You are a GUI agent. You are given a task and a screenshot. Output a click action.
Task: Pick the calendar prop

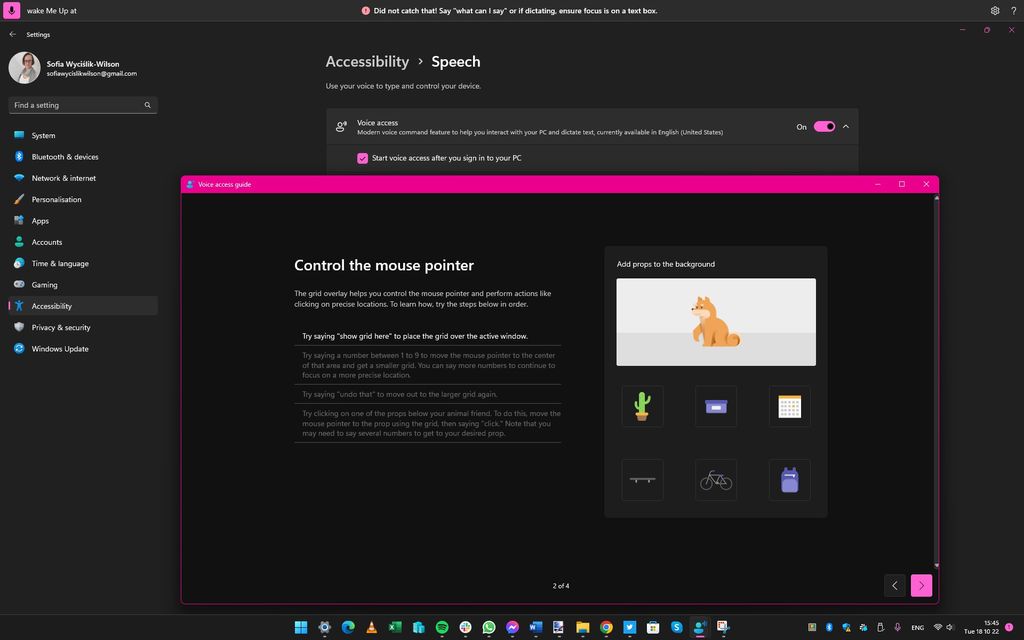(790, 405)
